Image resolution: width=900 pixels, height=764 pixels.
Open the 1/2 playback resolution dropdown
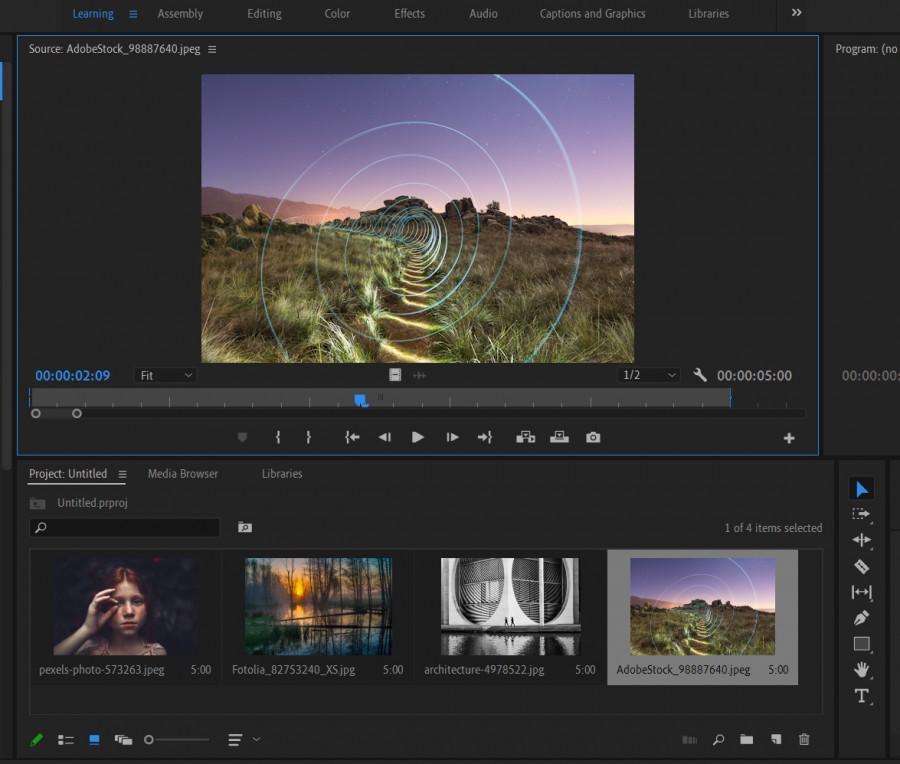650,375
